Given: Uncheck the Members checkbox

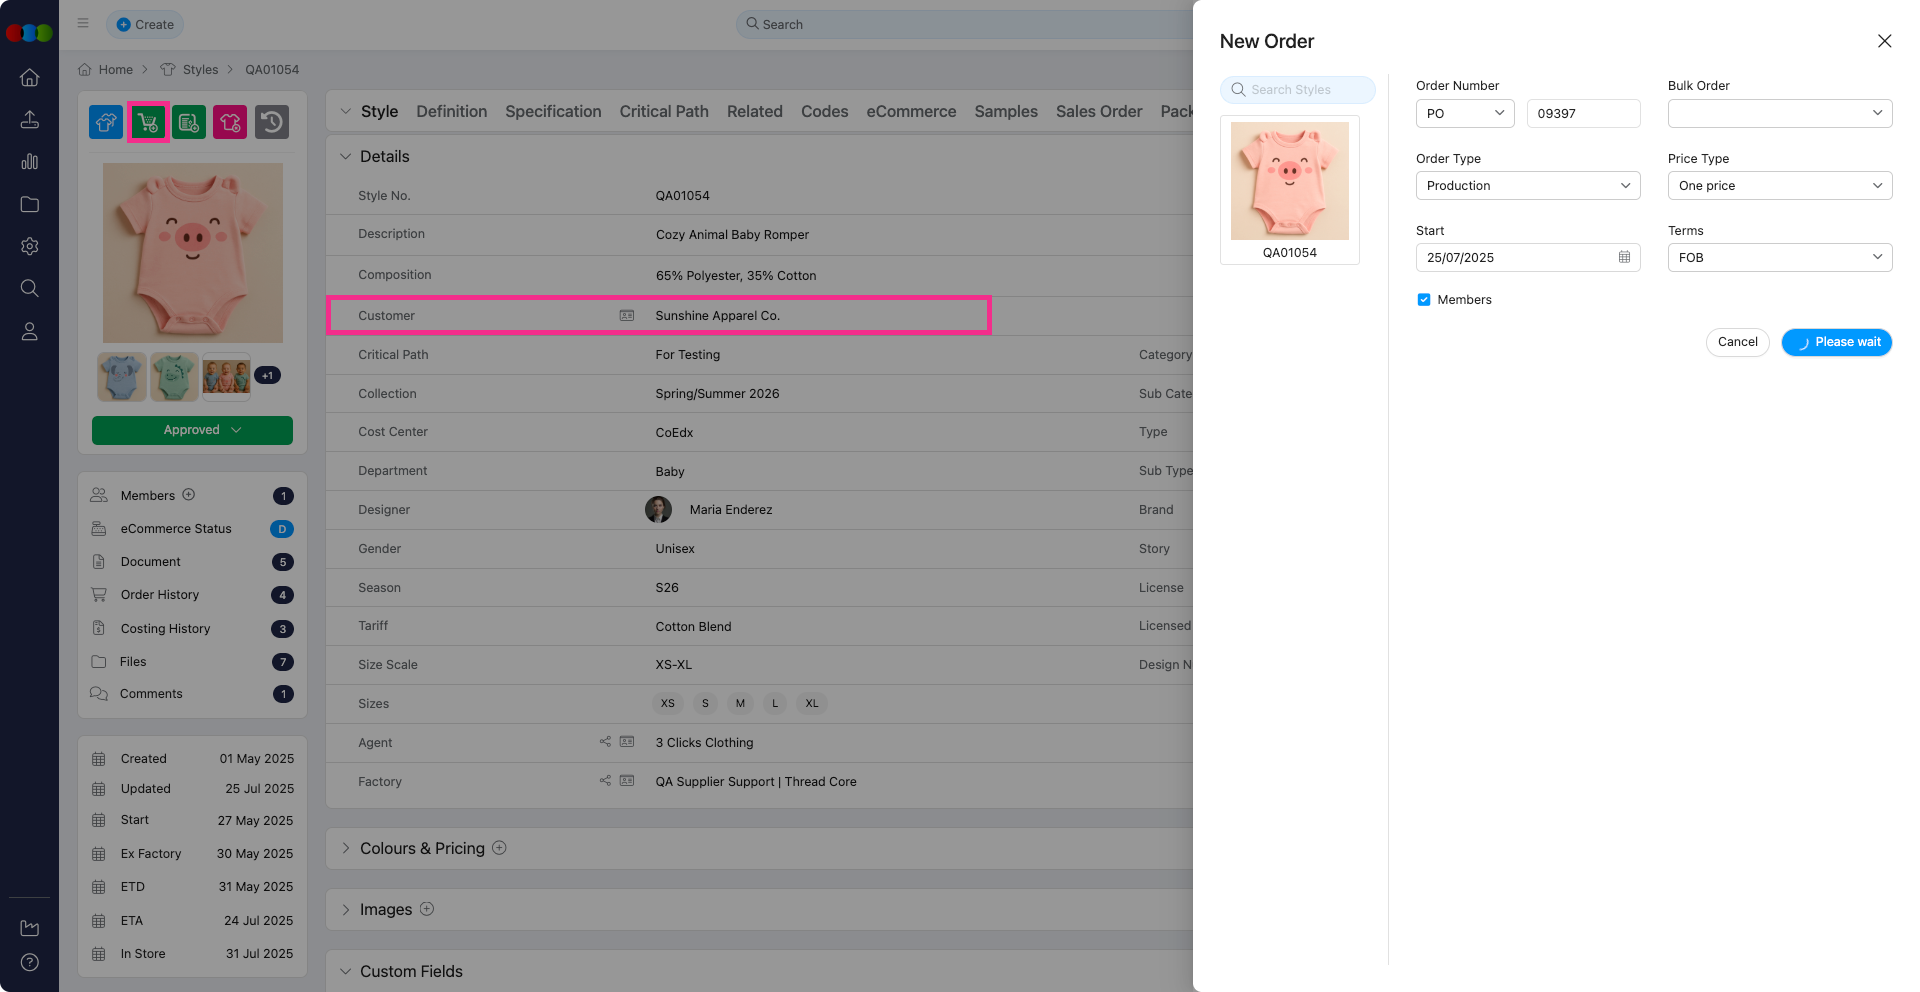Looking at the screenshot, I should coord(1424,300).
